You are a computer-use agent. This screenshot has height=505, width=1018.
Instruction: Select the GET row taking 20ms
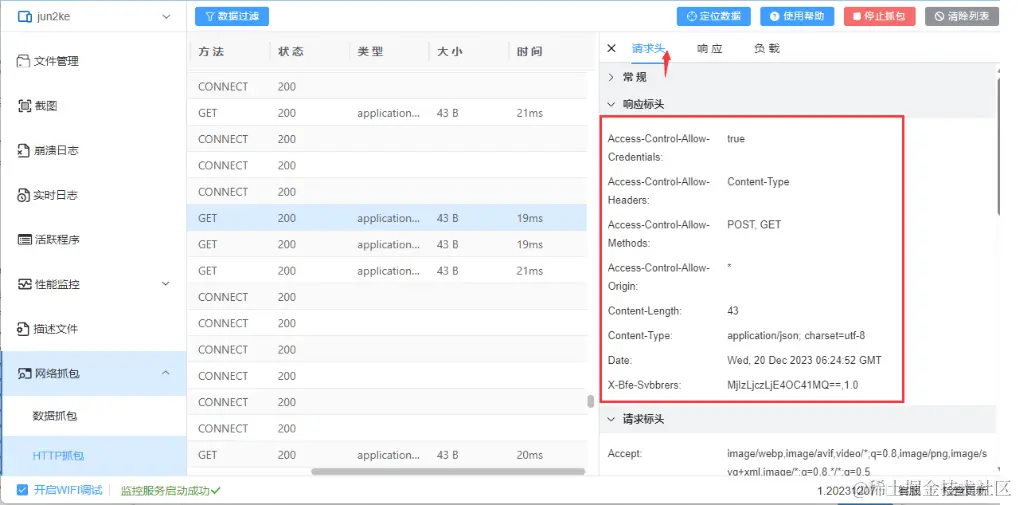tap(387, 455)
